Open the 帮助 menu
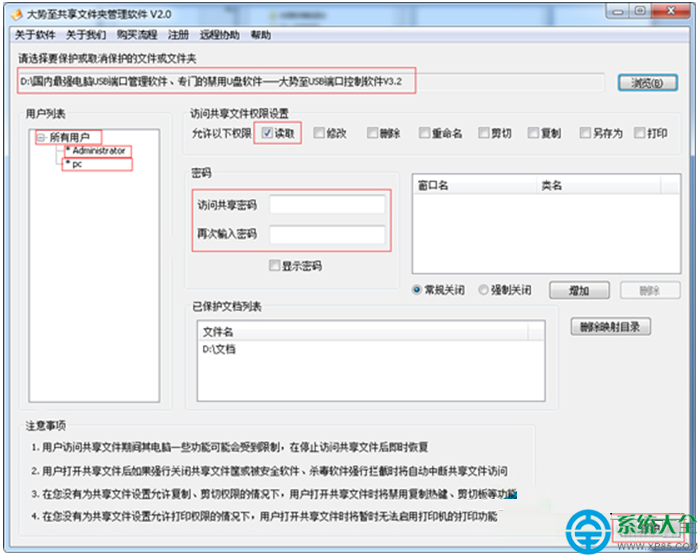This screenshot has height=557, width=700. [261, 35]
